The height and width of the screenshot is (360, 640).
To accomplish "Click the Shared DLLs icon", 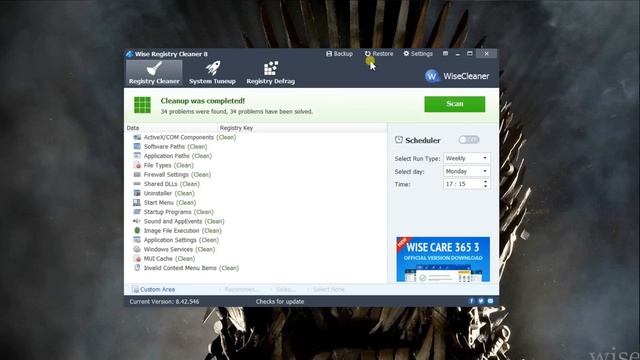I will click(x=137, y=184).
